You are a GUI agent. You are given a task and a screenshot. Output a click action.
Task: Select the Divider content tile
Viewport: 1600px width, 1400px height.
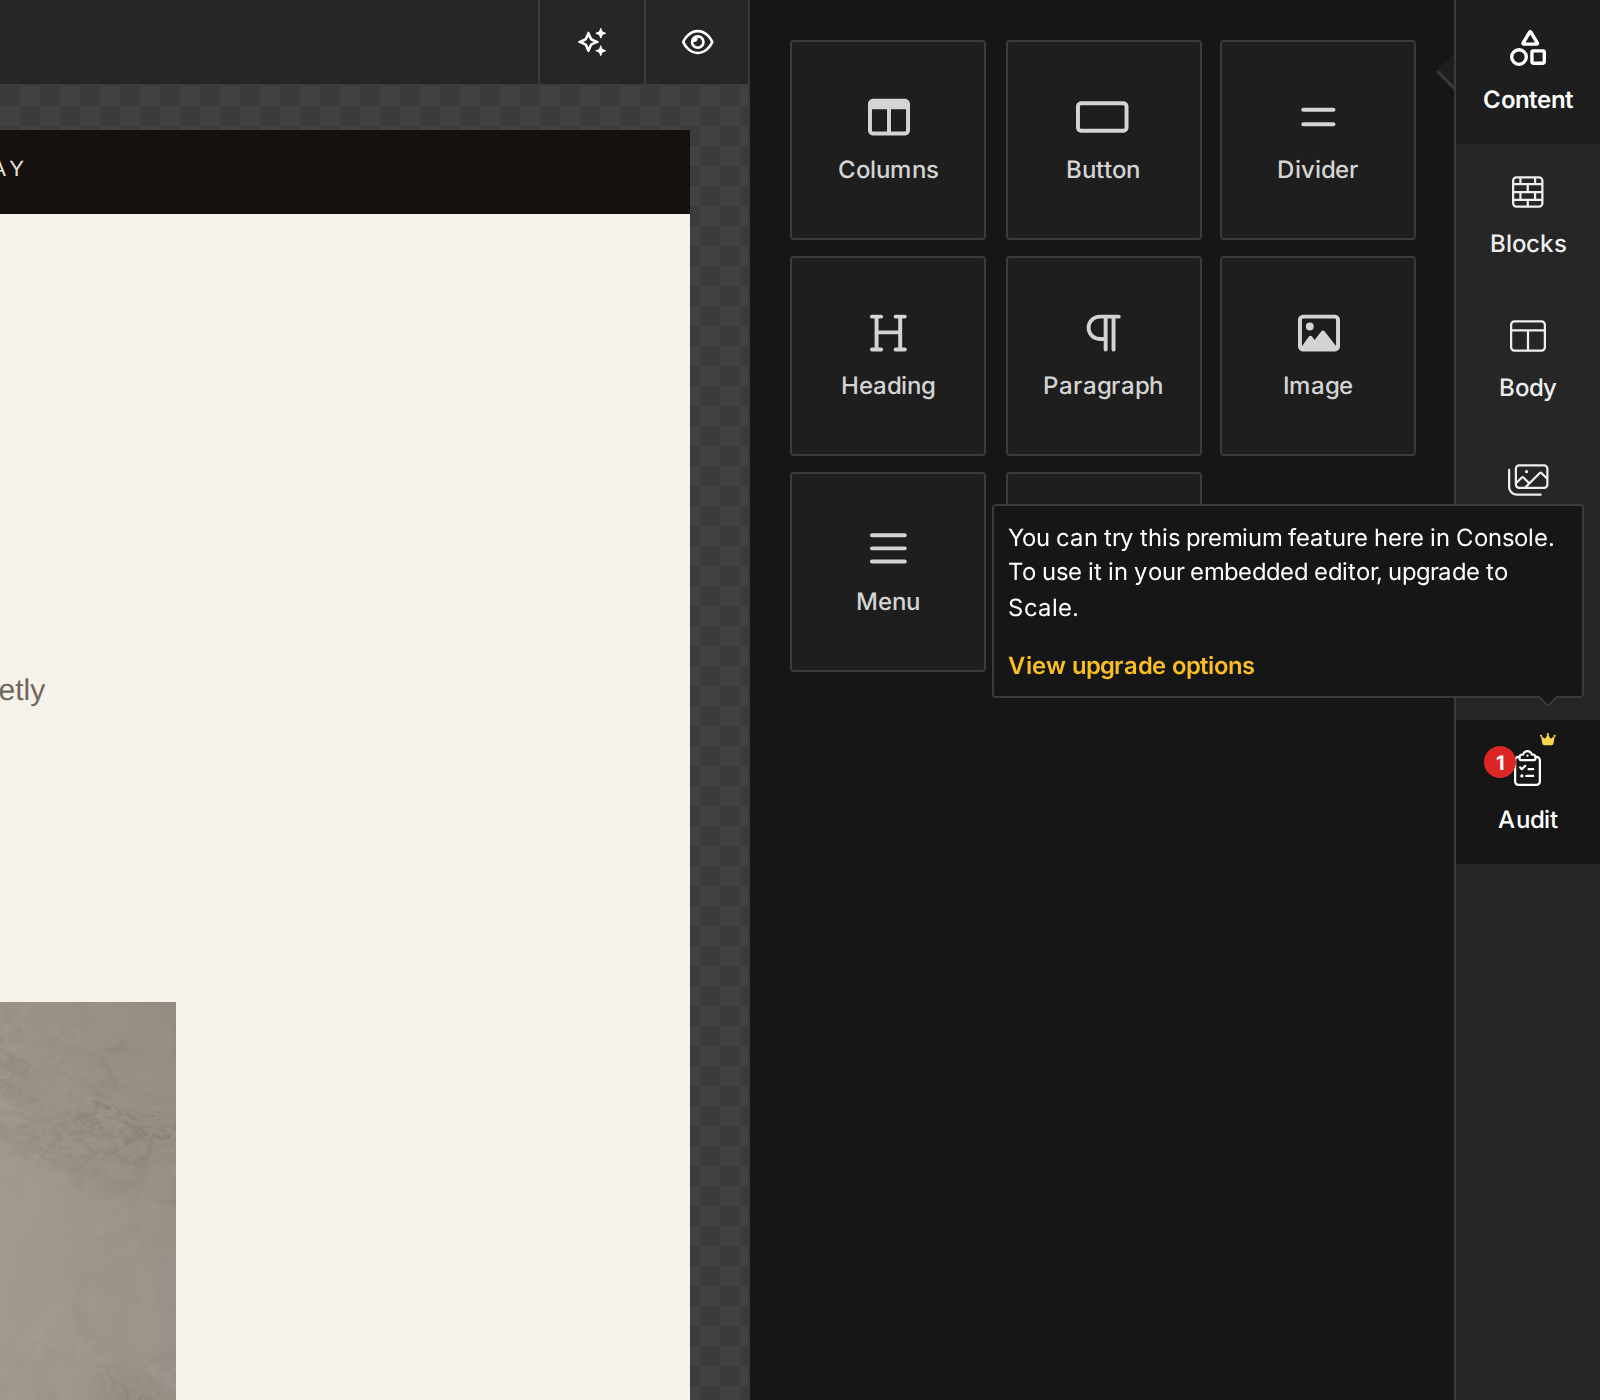[x=1318, y=140]
